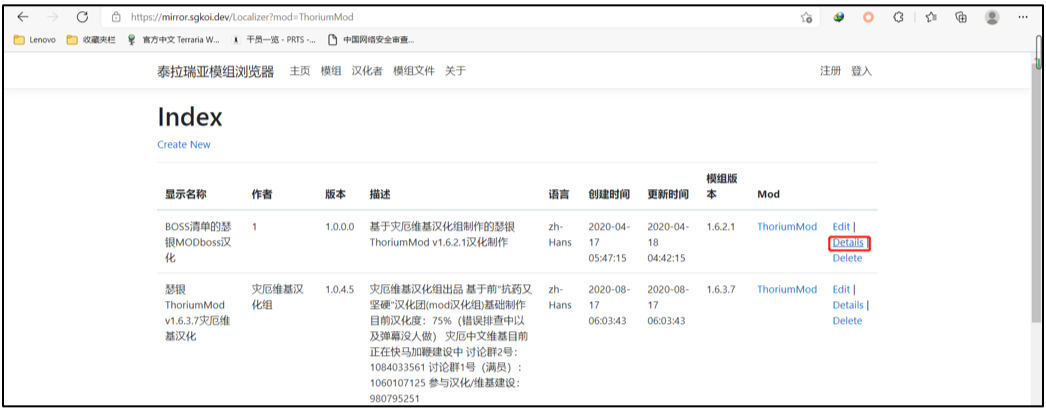Click the 描述 column header
Image resolution: width=1046 pixels, height=411 pixels.
tap(380, 195)
